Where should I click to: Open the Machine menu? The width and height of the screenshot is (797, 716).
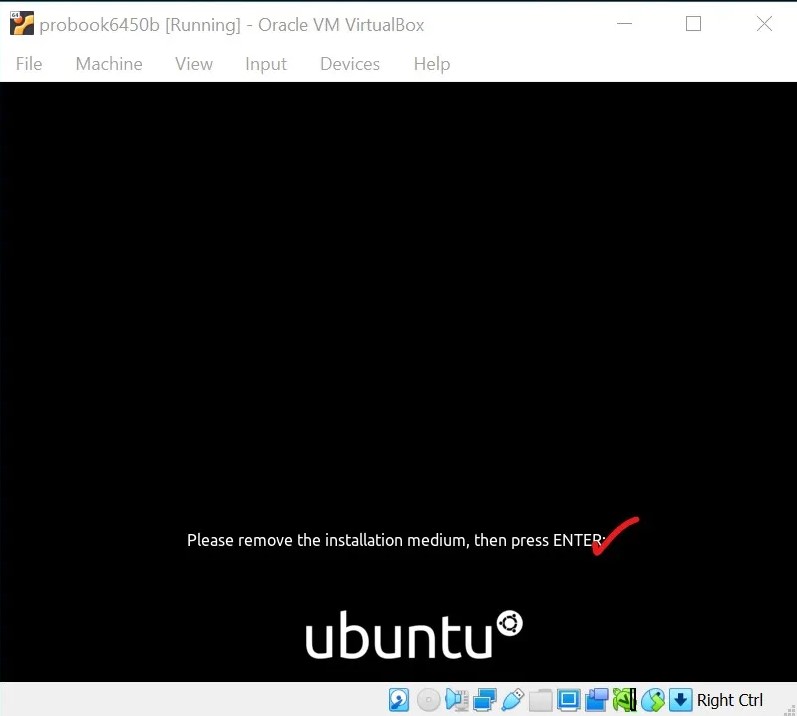[x=109, y=64]
